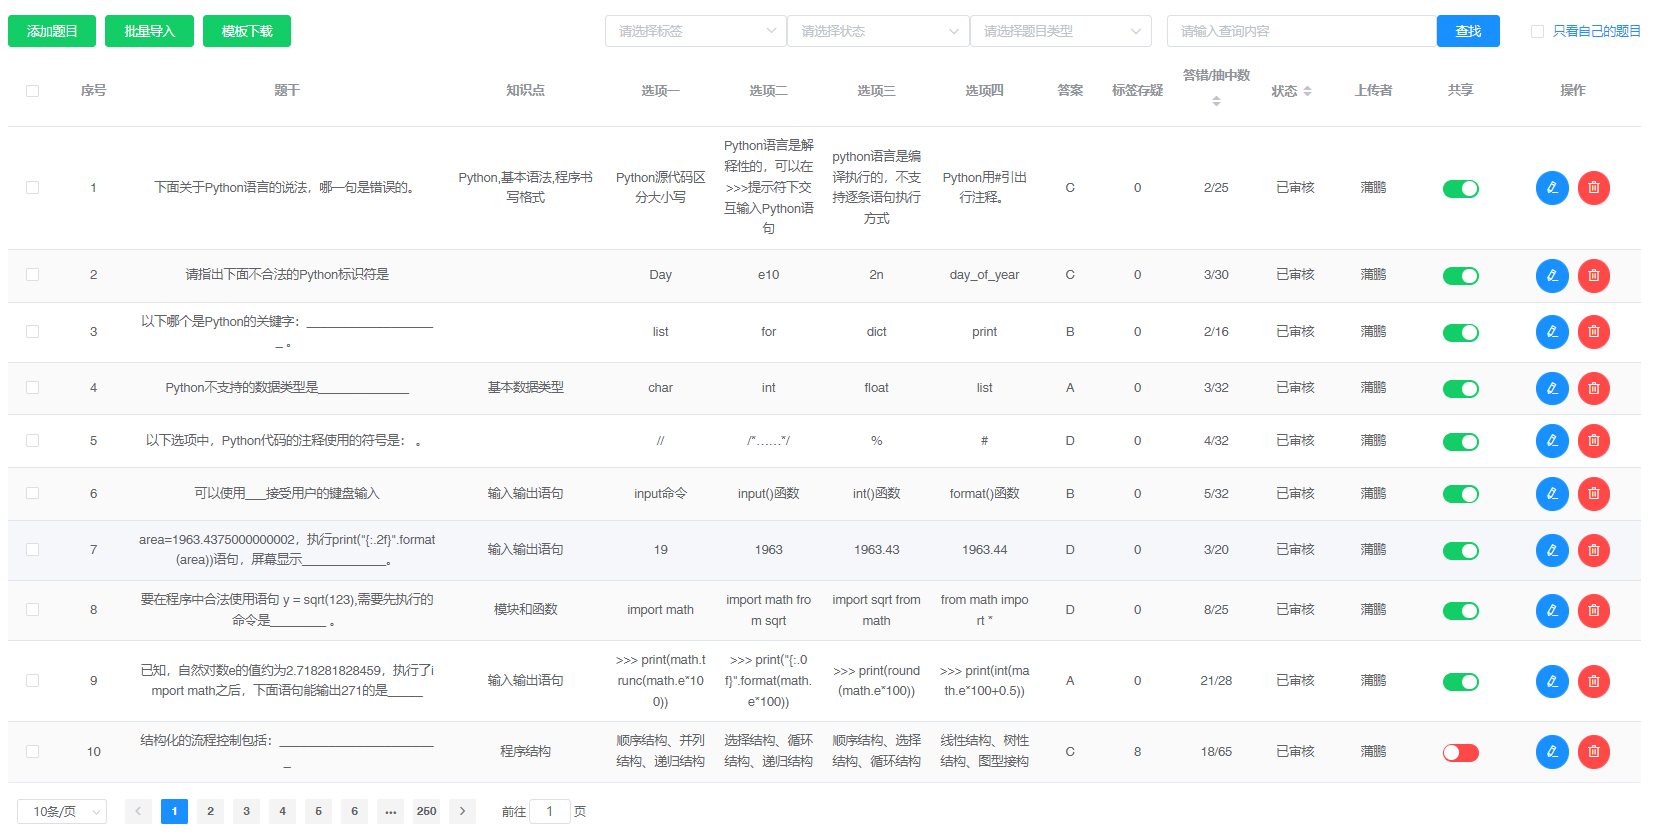
Task: Jump to last page 260
Action: point(426,811)
